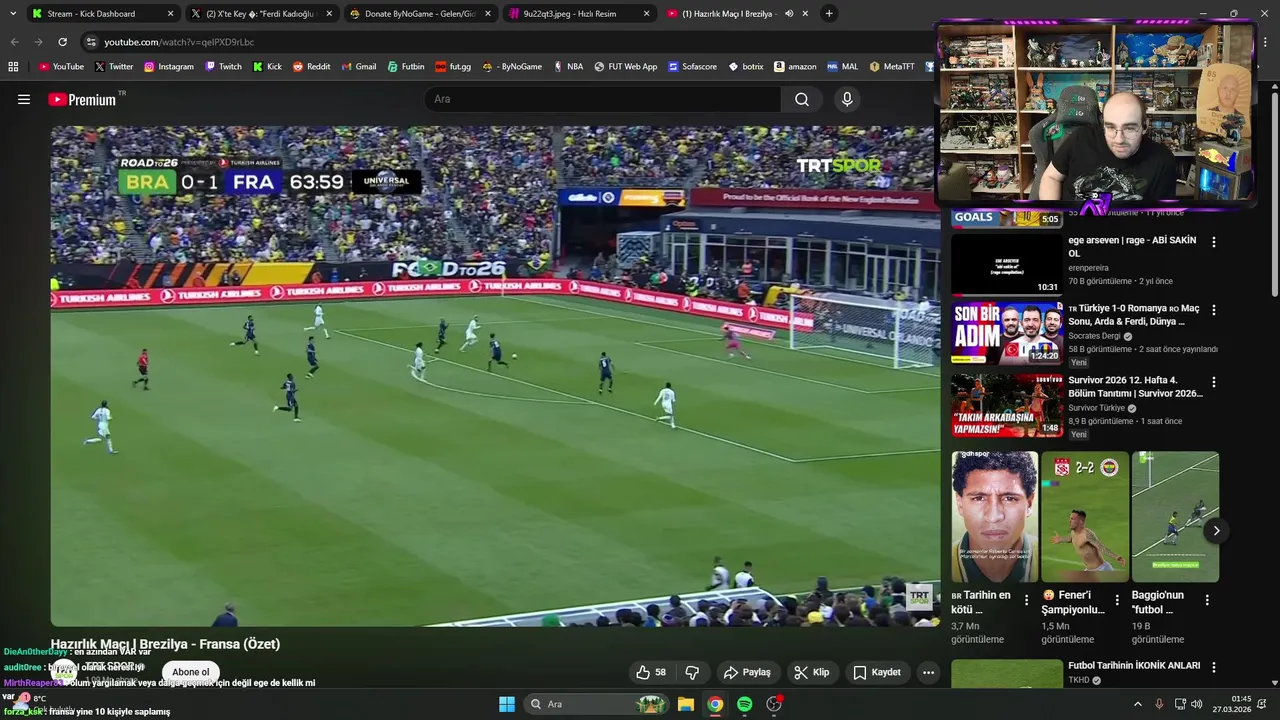
Task: Open Survivor 2026 'Takım arkadaşına' thumbnail
Action: pyautogui.click(x=1007, y=405)
